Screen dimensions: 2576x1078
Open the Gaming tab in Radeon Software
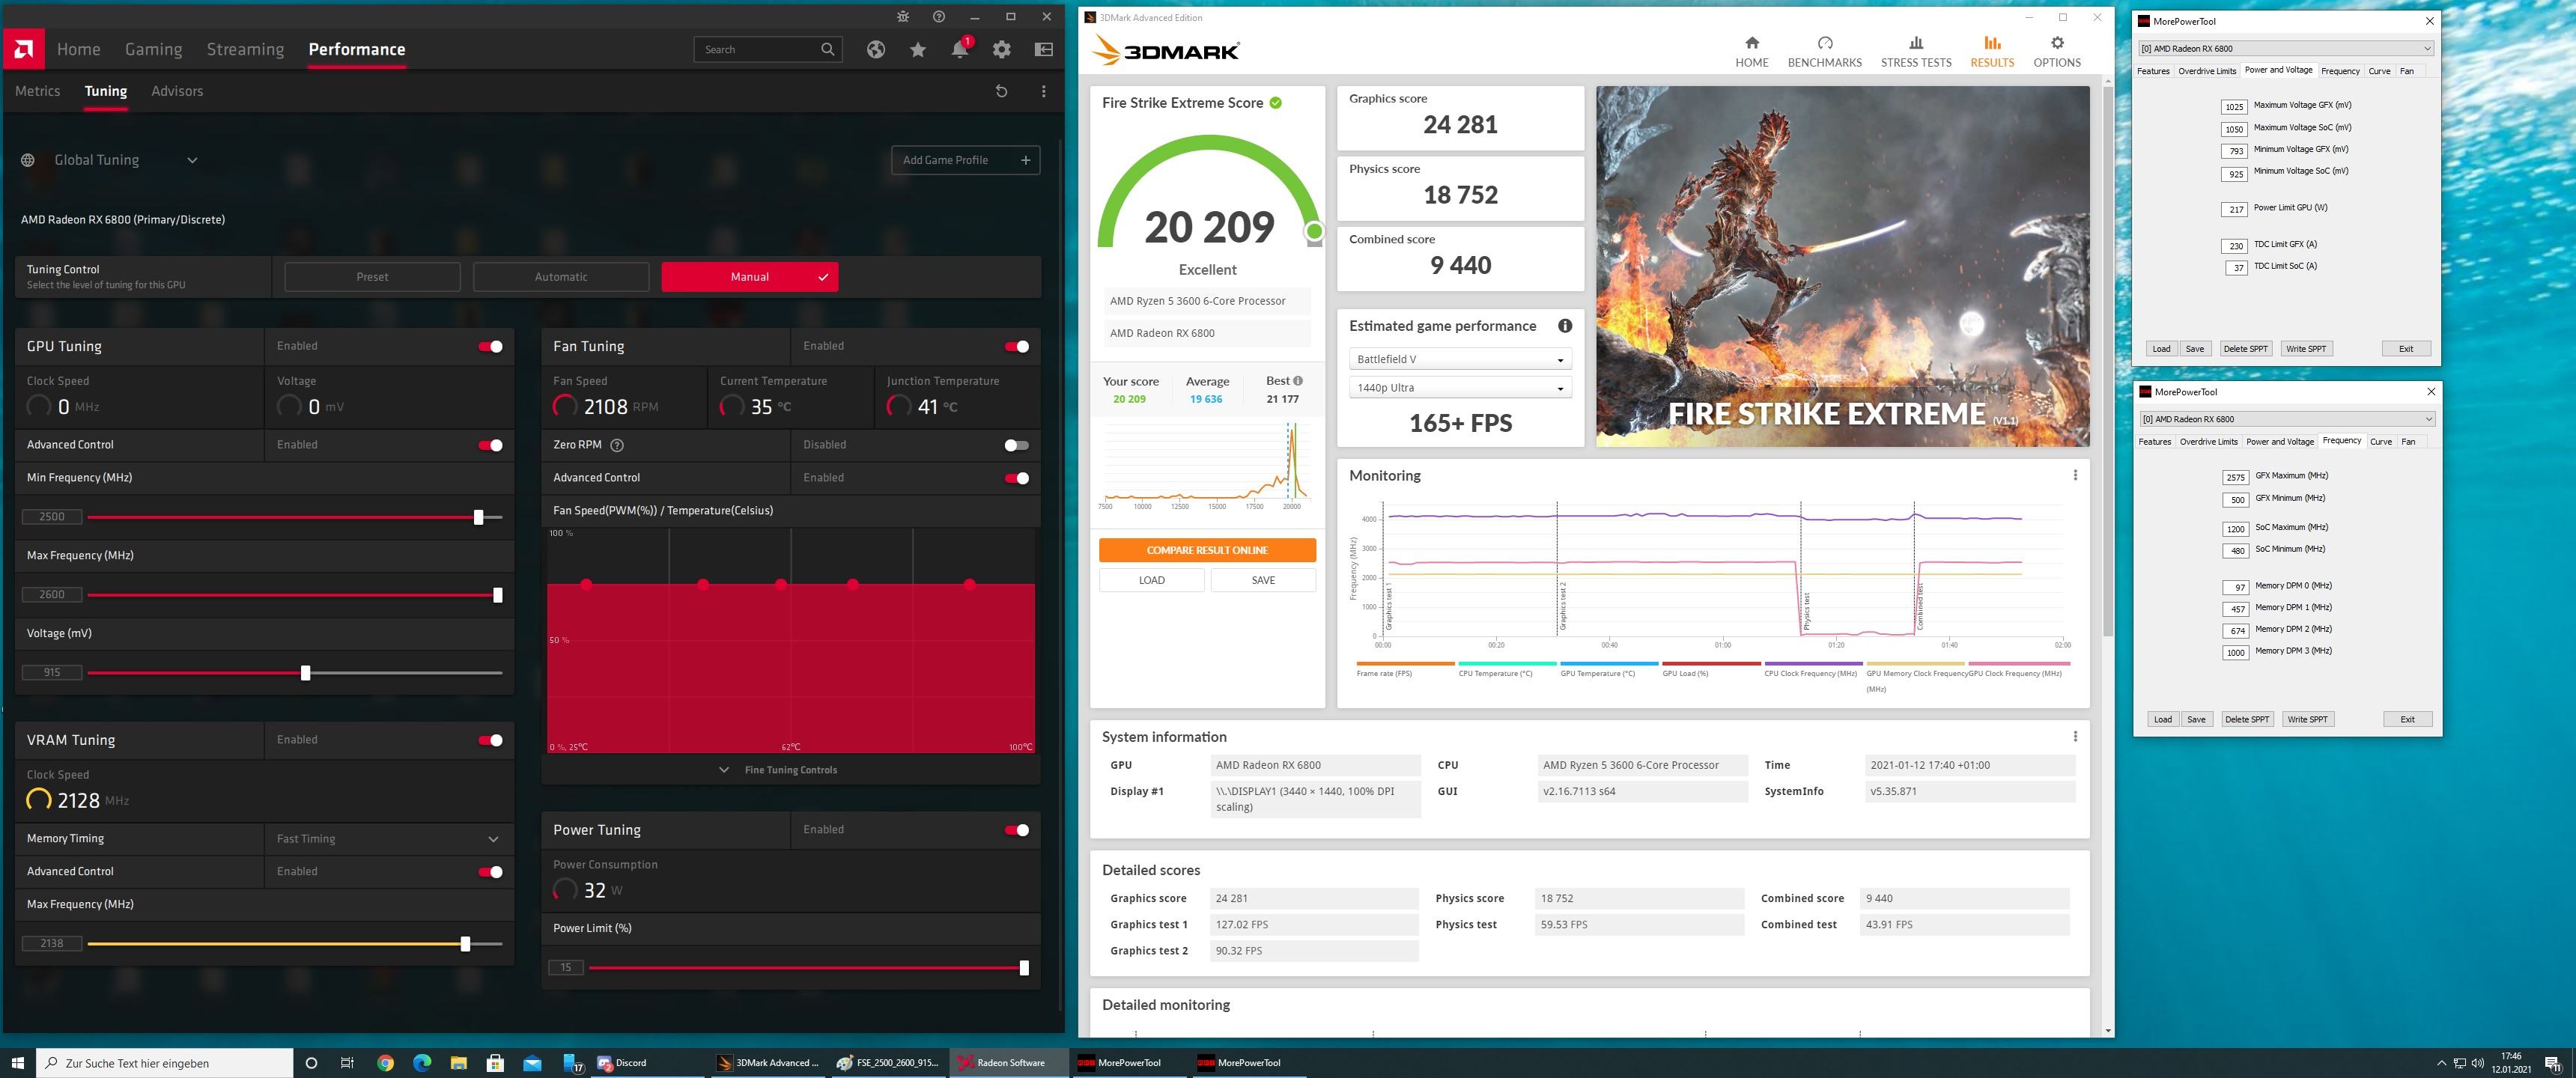153,49
